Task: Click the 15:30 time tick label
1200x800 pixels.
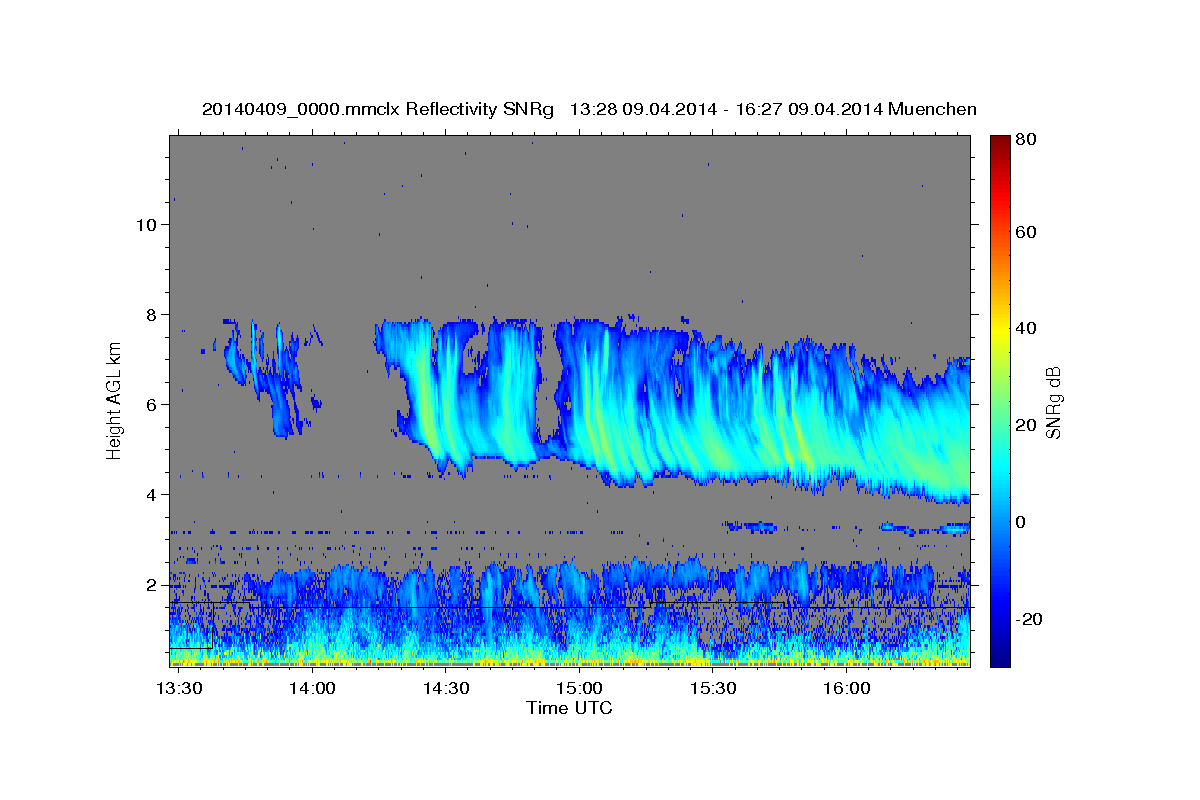Action: 713,689
